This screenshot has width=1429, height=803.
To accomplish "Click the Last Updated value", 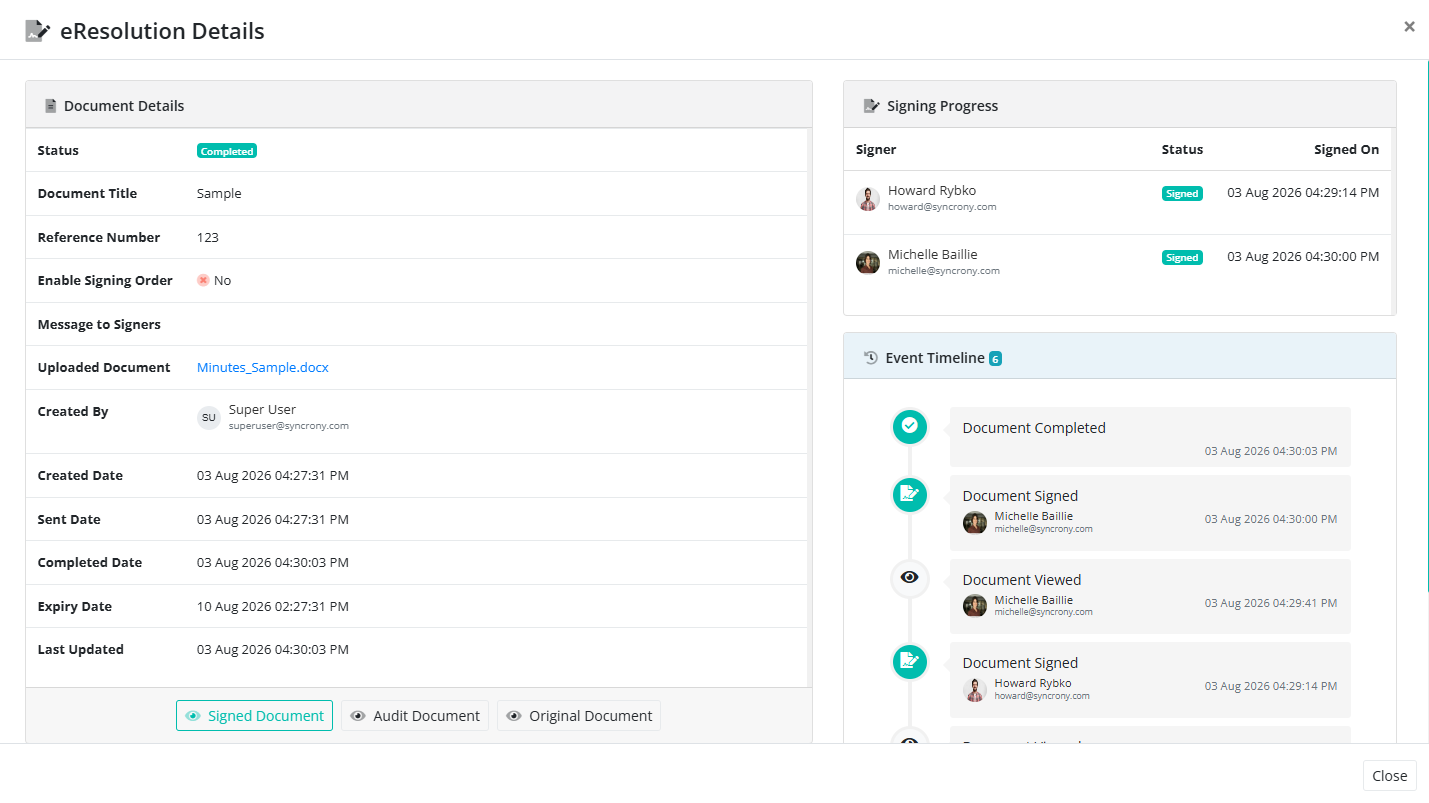I will click(273, 650).
